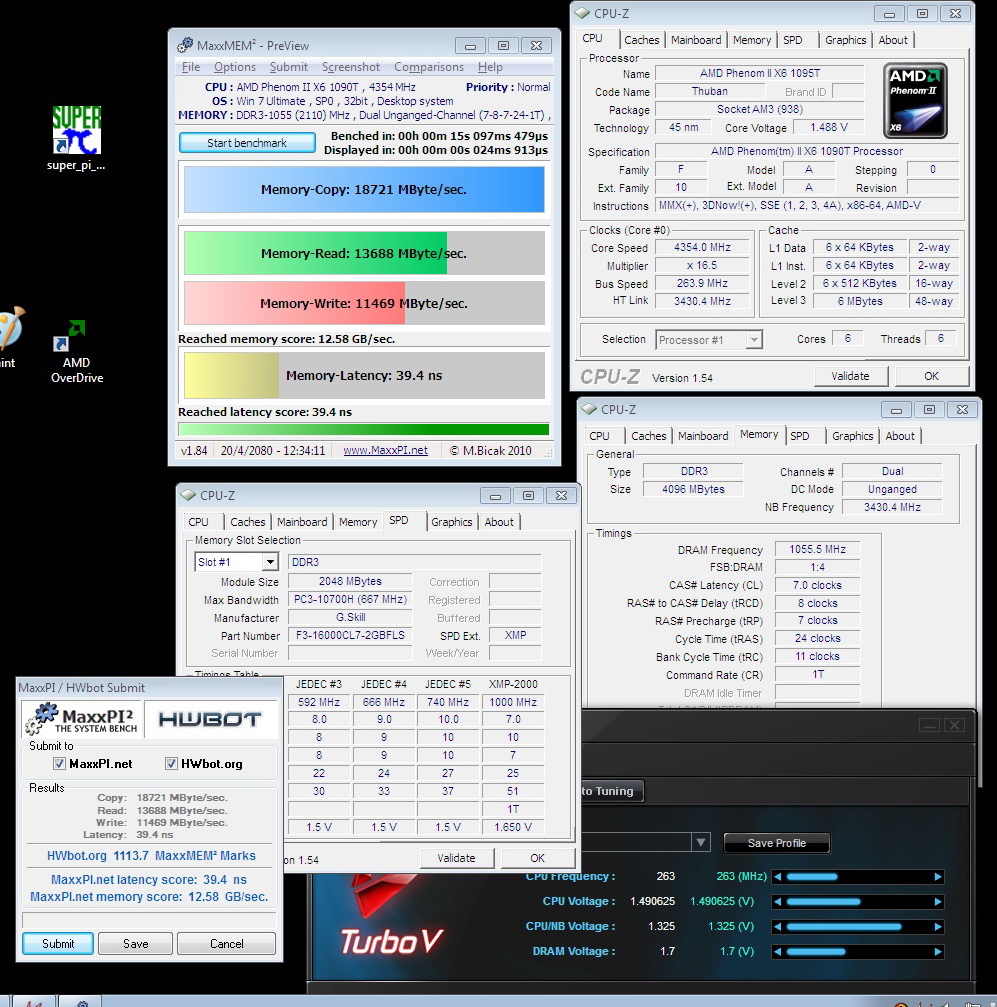997x1007 pixels.
Task: Click the XMP-2000 column header
Action: click(513, 684)
